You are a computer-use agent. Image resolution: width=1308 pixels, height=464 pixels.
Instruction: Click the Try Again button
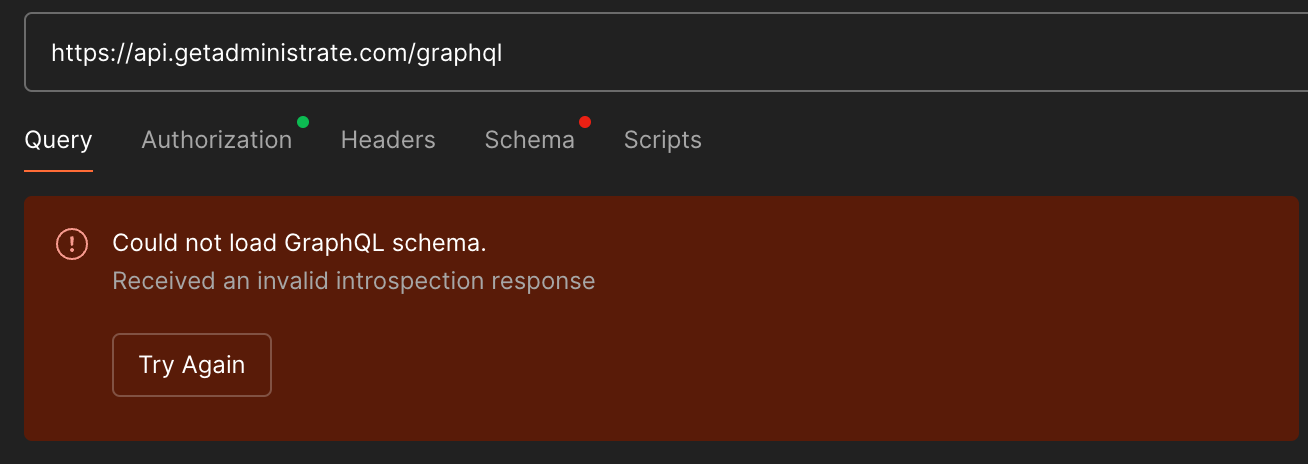tap(192, 365)
